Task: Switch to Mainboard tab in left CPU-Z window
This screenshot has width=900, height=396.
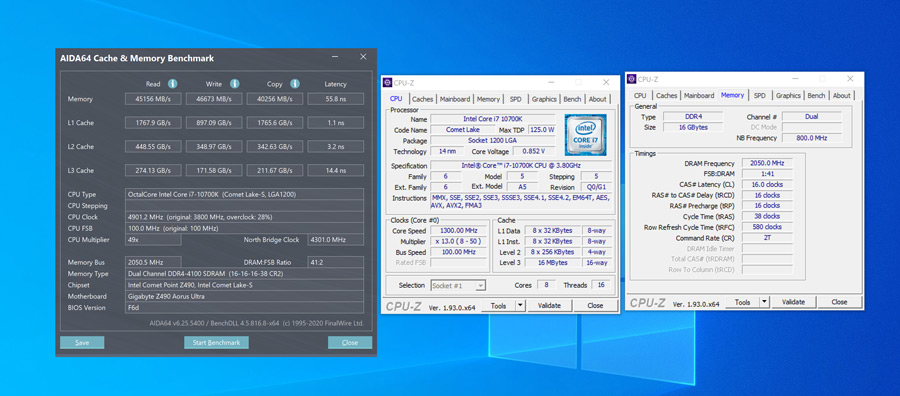Action: (x=455, y=99)
